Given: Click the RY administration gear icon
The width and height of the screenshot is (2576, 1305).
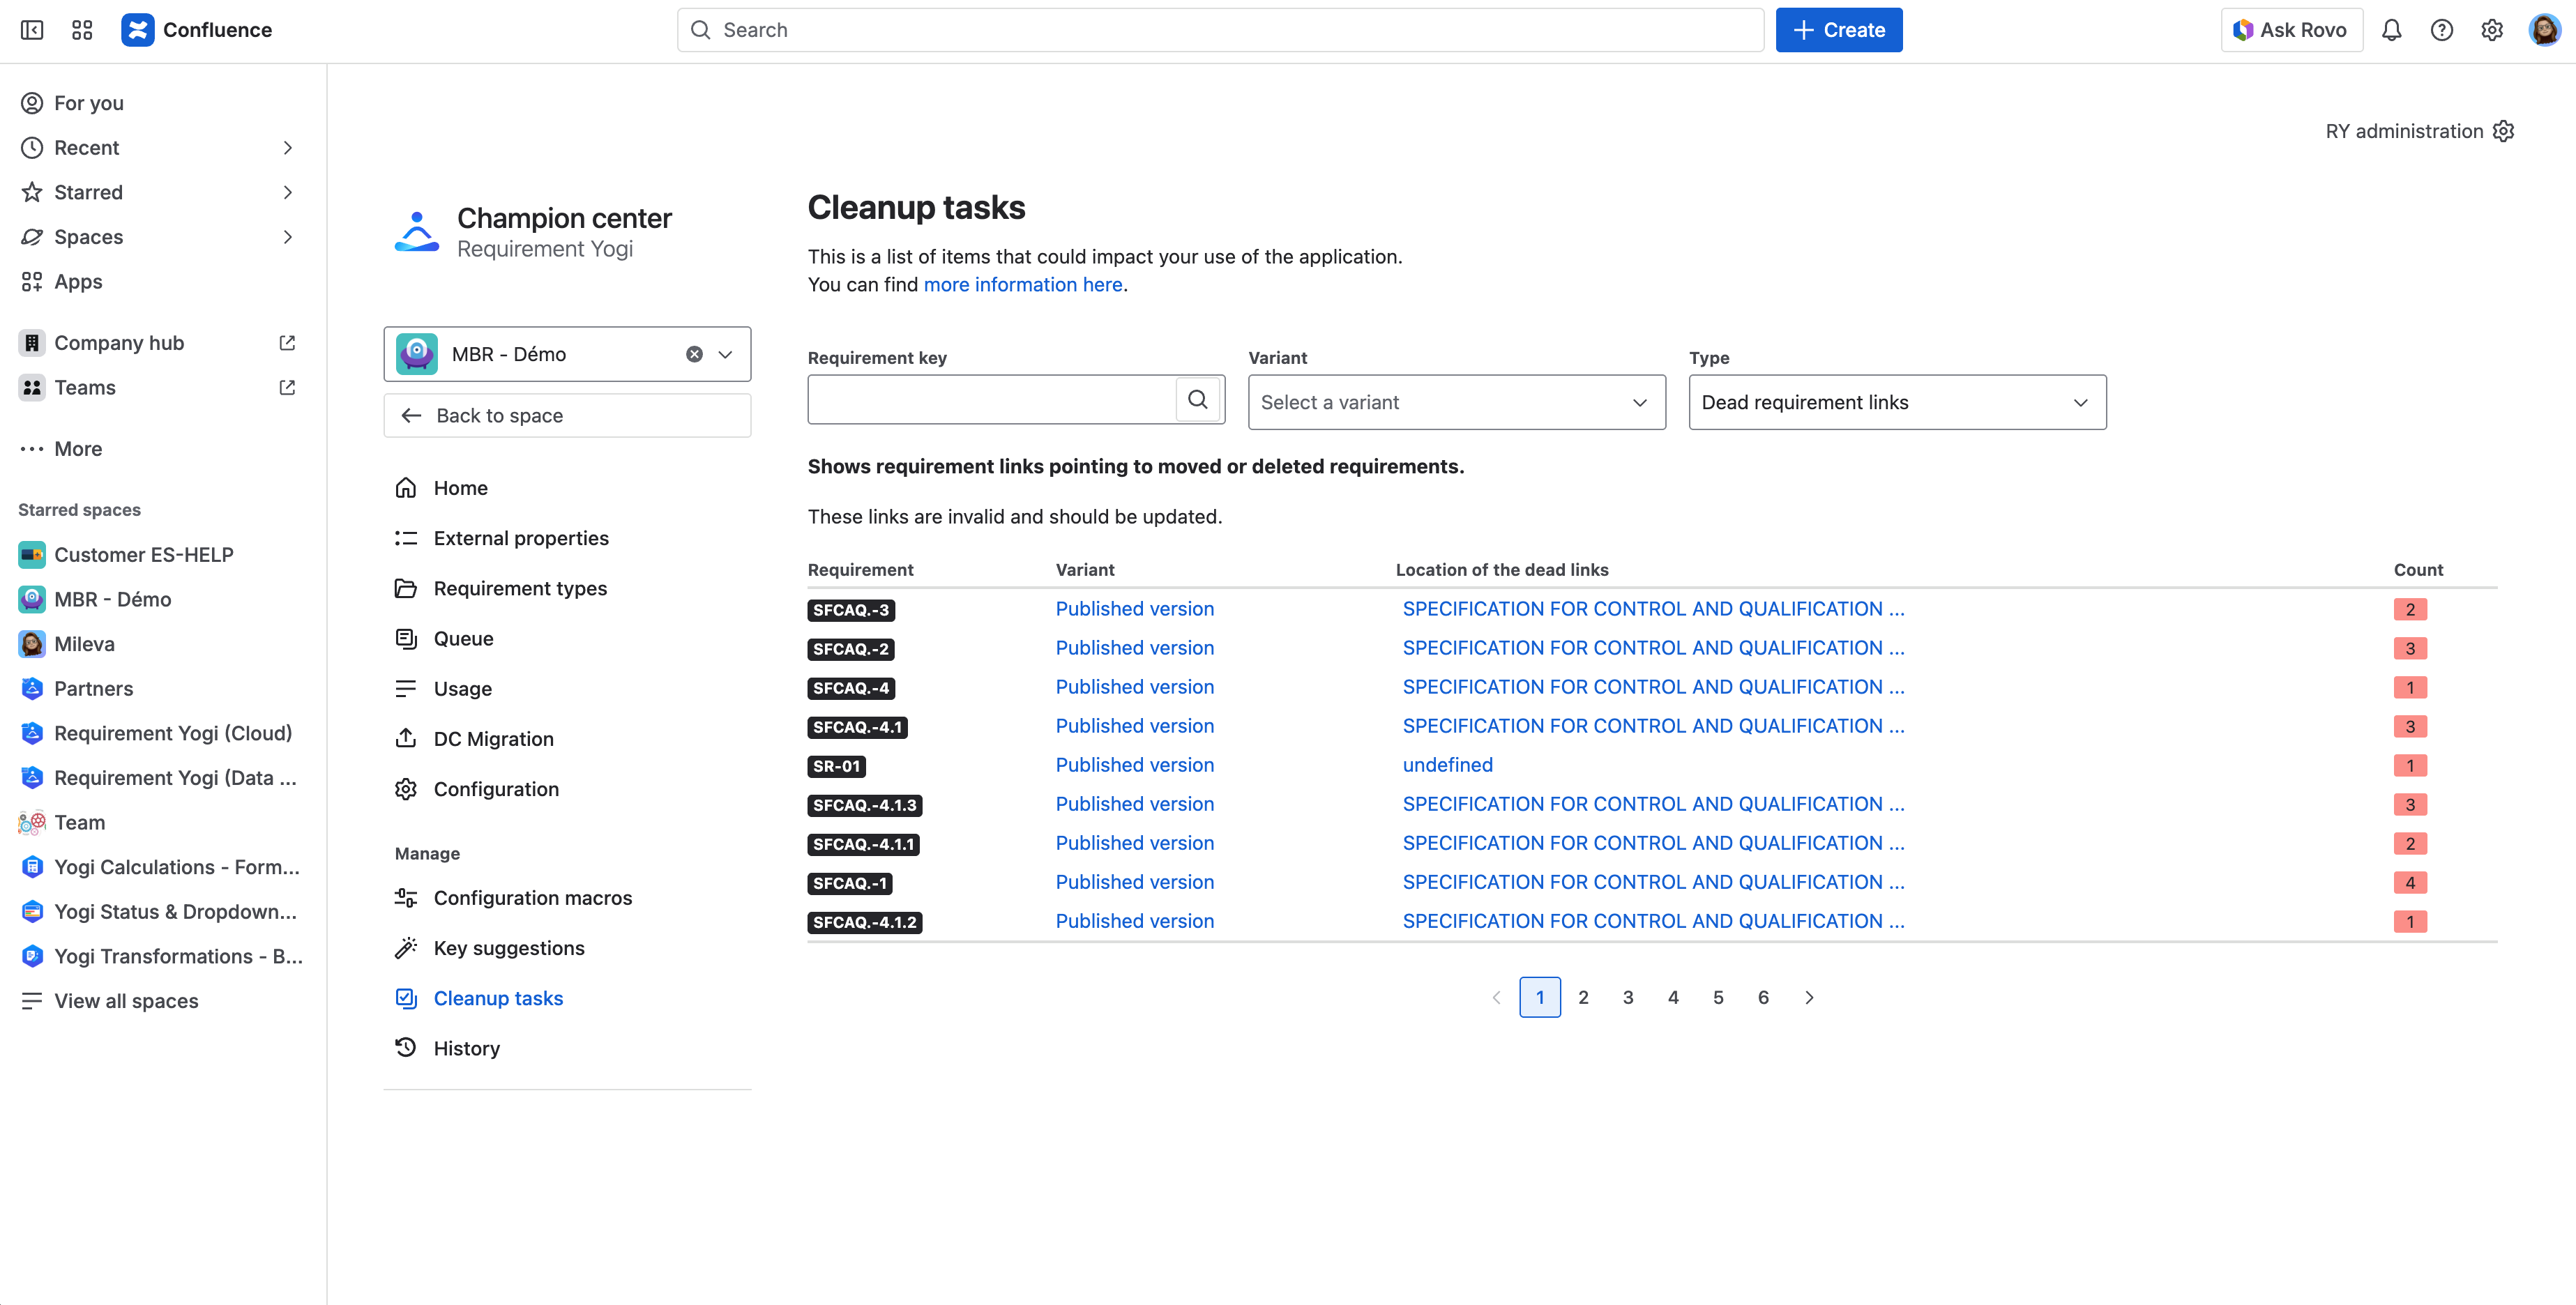Looking at the screenshot, I should tap(2503, 131).
